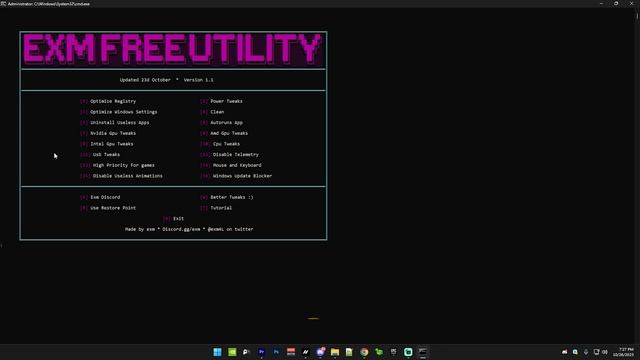Select the cmd terminal taskbar icon
The width and height of the screenshot is (640, 360).
click(423, 352)
